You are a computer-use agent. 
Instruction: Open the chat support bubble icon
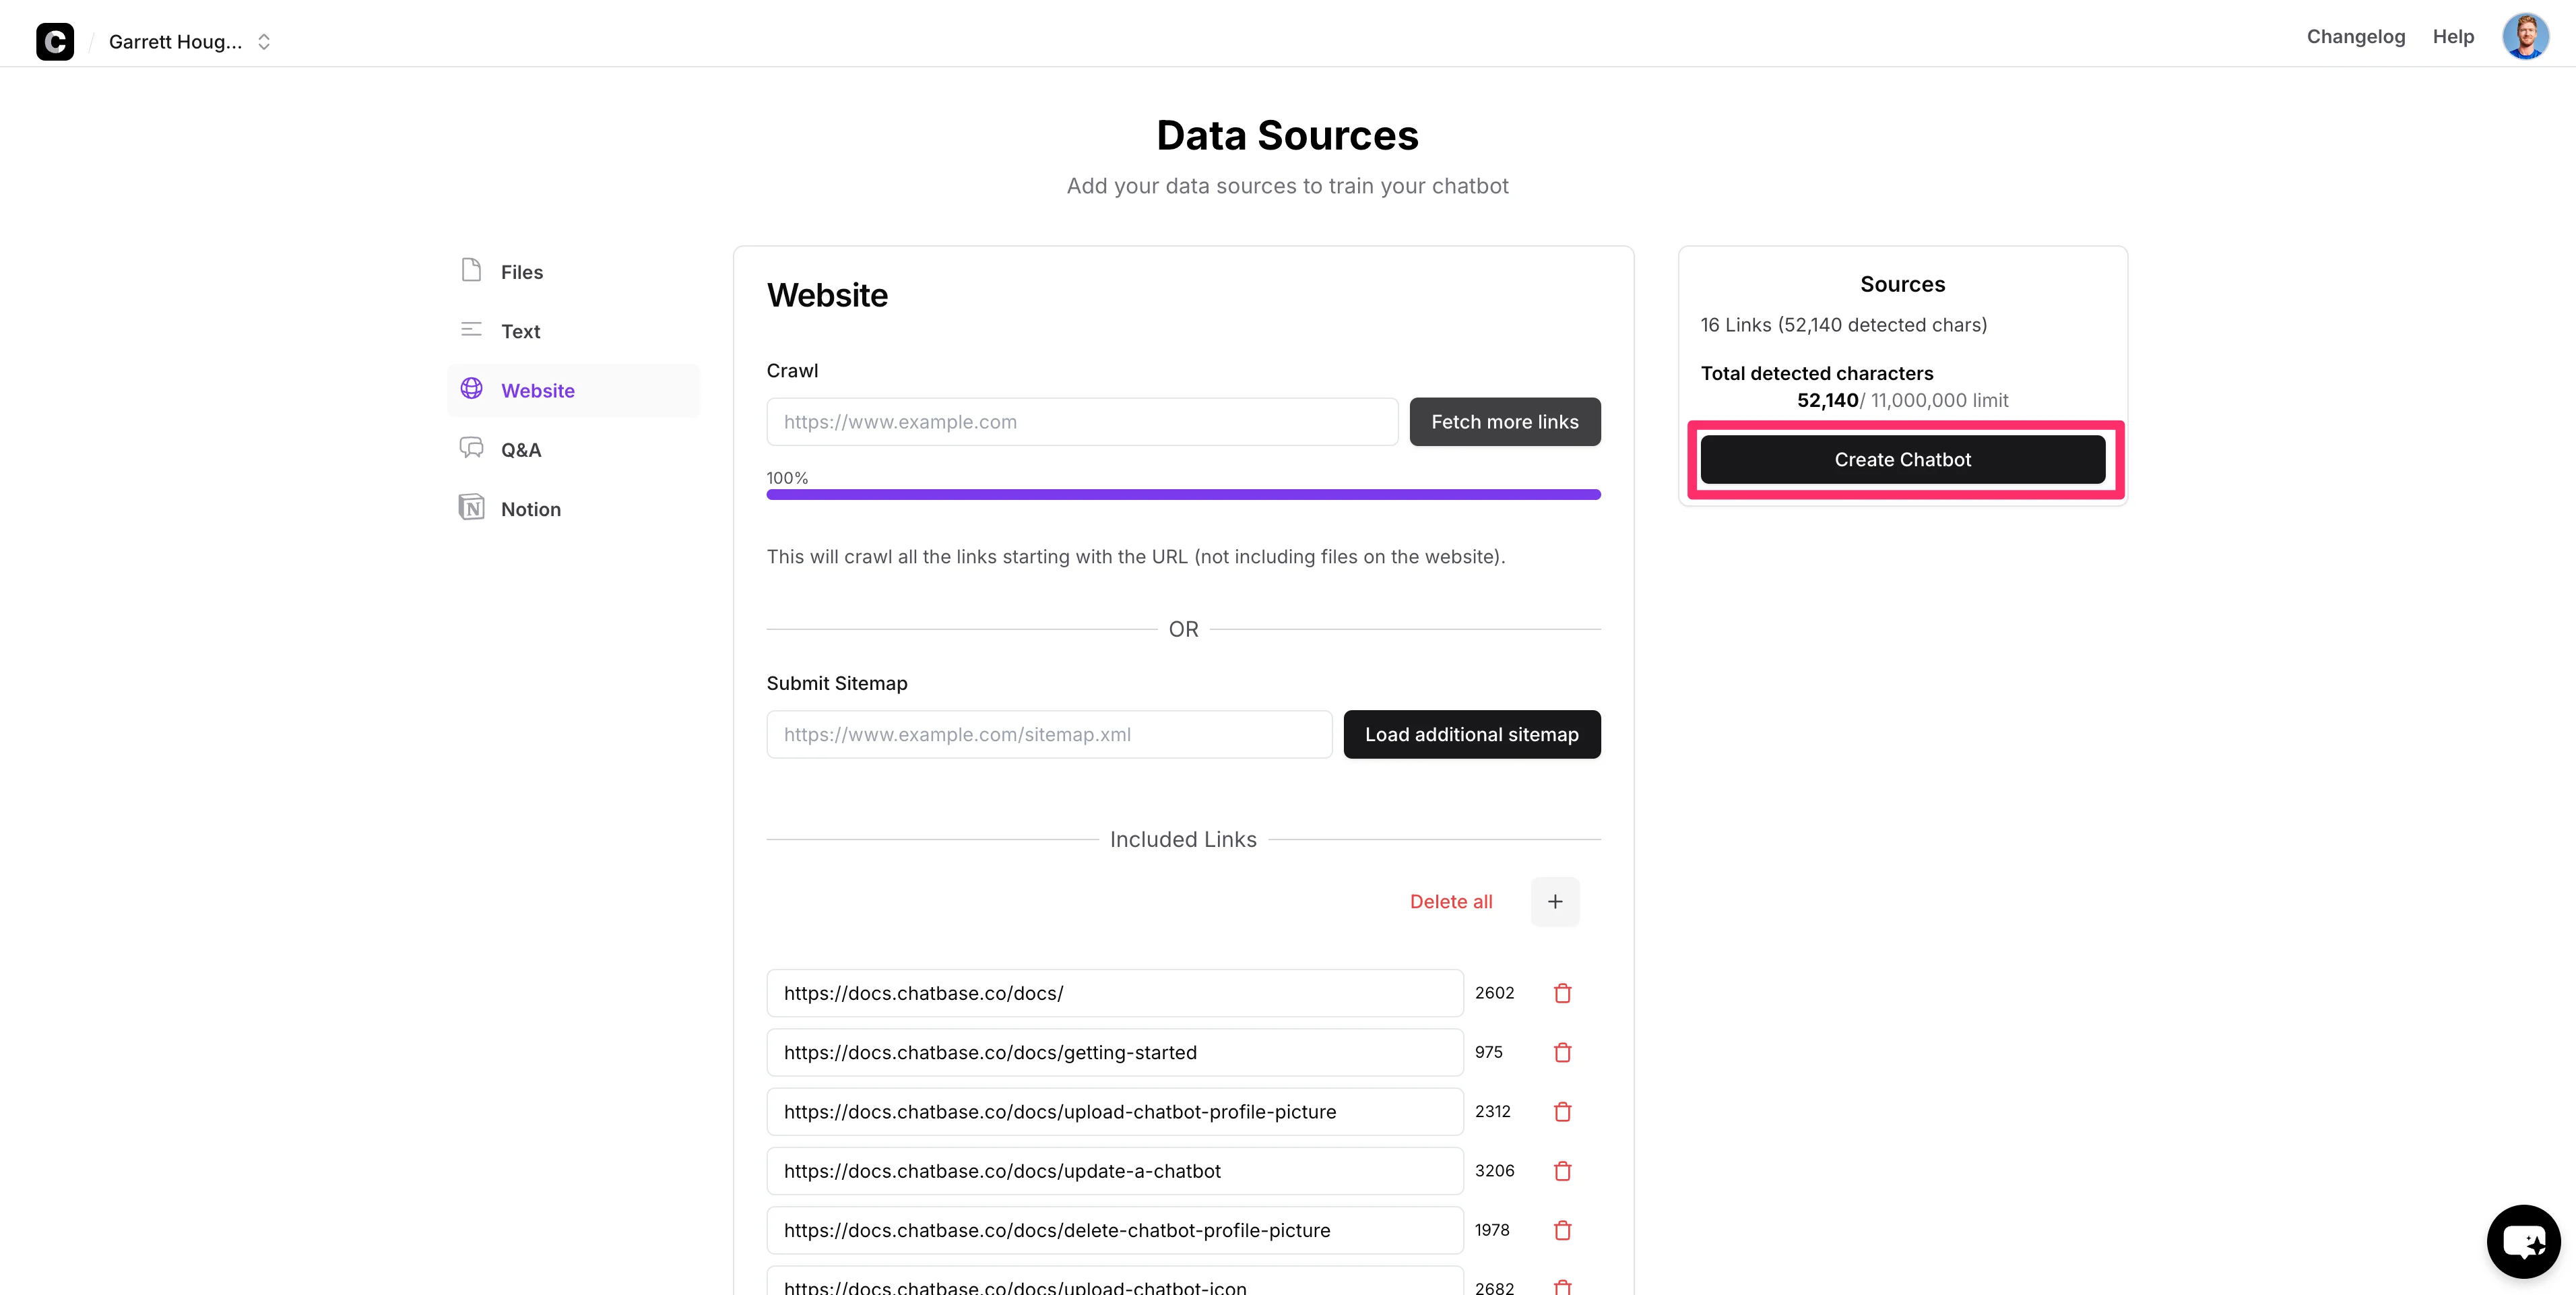pos(2523,1241)
